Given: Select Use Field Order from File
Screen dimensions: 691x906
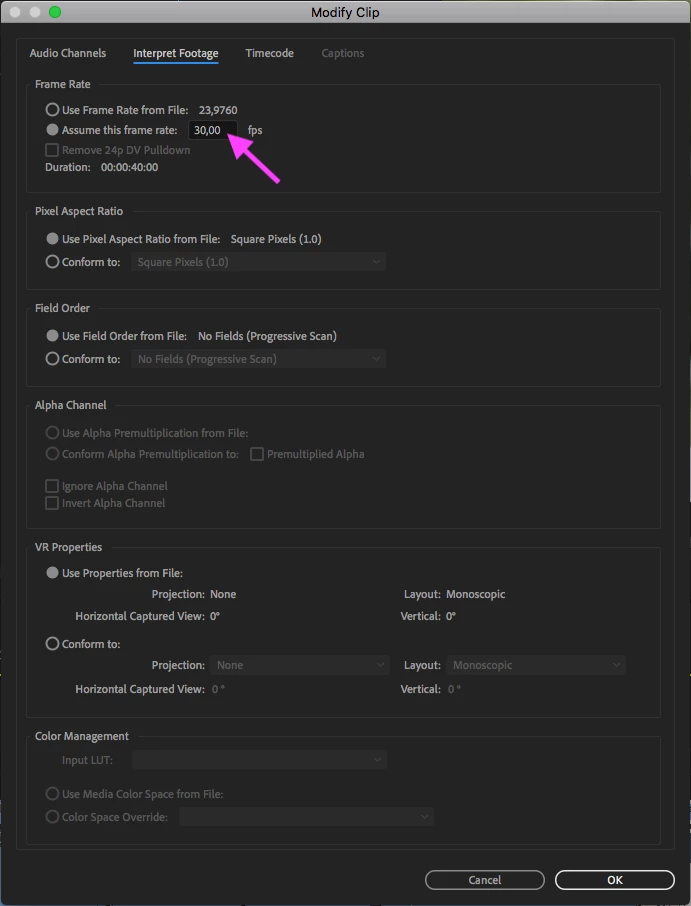Looking at the screenshot, I should coord(52,336).
